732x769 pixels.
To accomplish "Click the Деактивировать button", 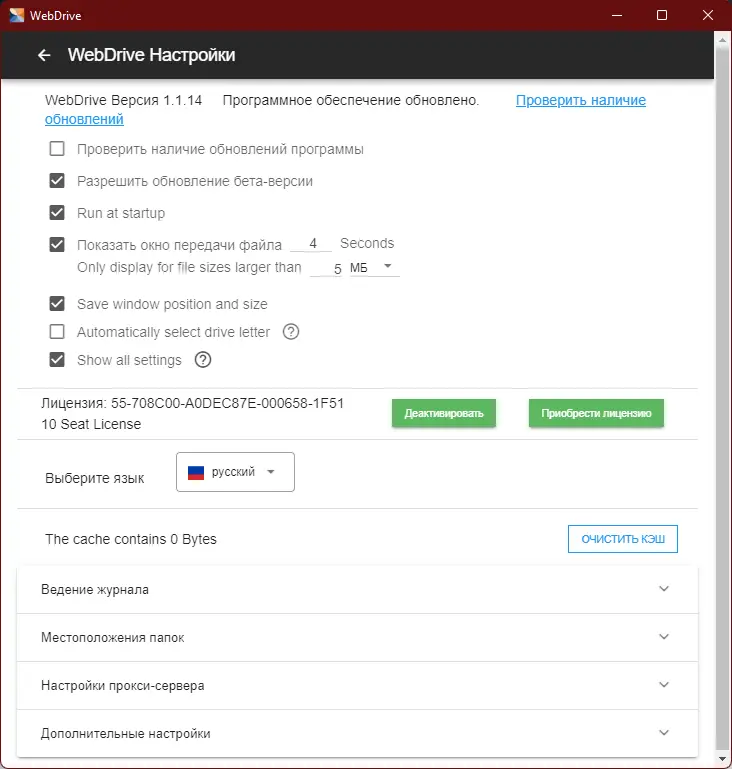I will pyautogui.click(x=444, y=413).
